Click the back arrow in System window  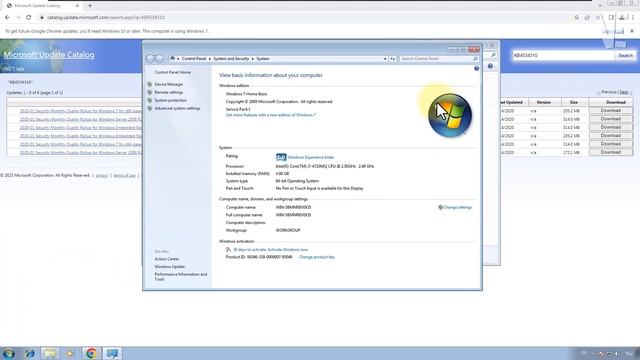pos(151,59)
